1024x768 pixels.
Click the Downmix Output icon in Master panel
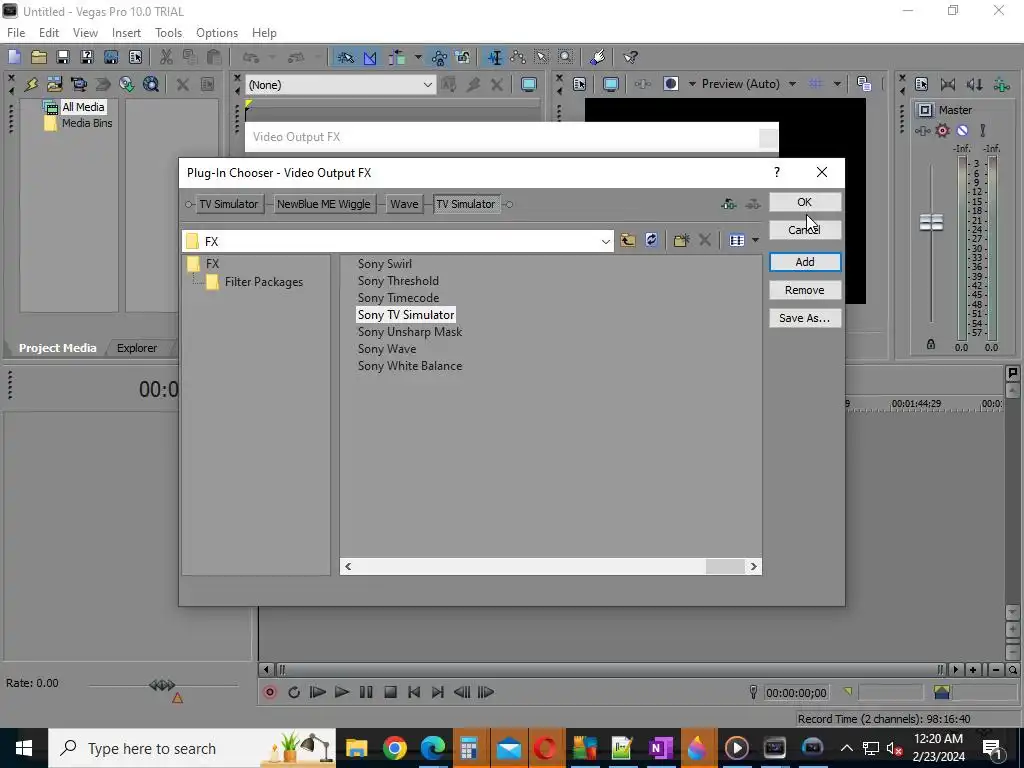coord(948,84)
